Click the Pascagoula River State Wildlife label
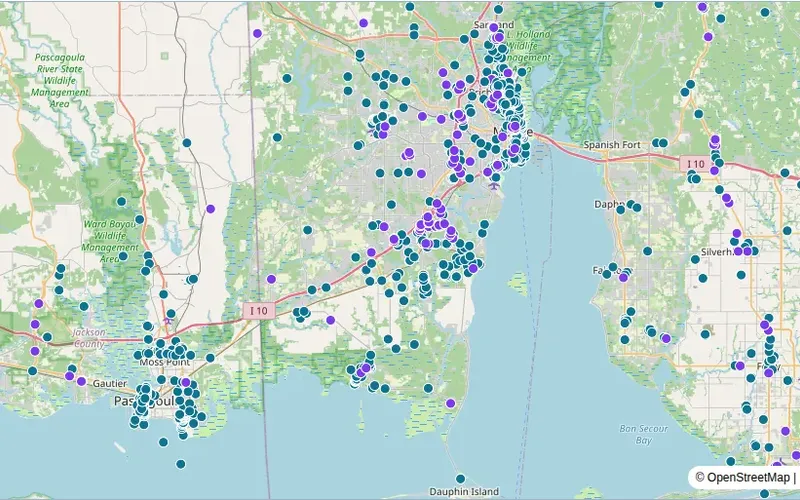This screenshot has width=800, height=500. point(60,80)
